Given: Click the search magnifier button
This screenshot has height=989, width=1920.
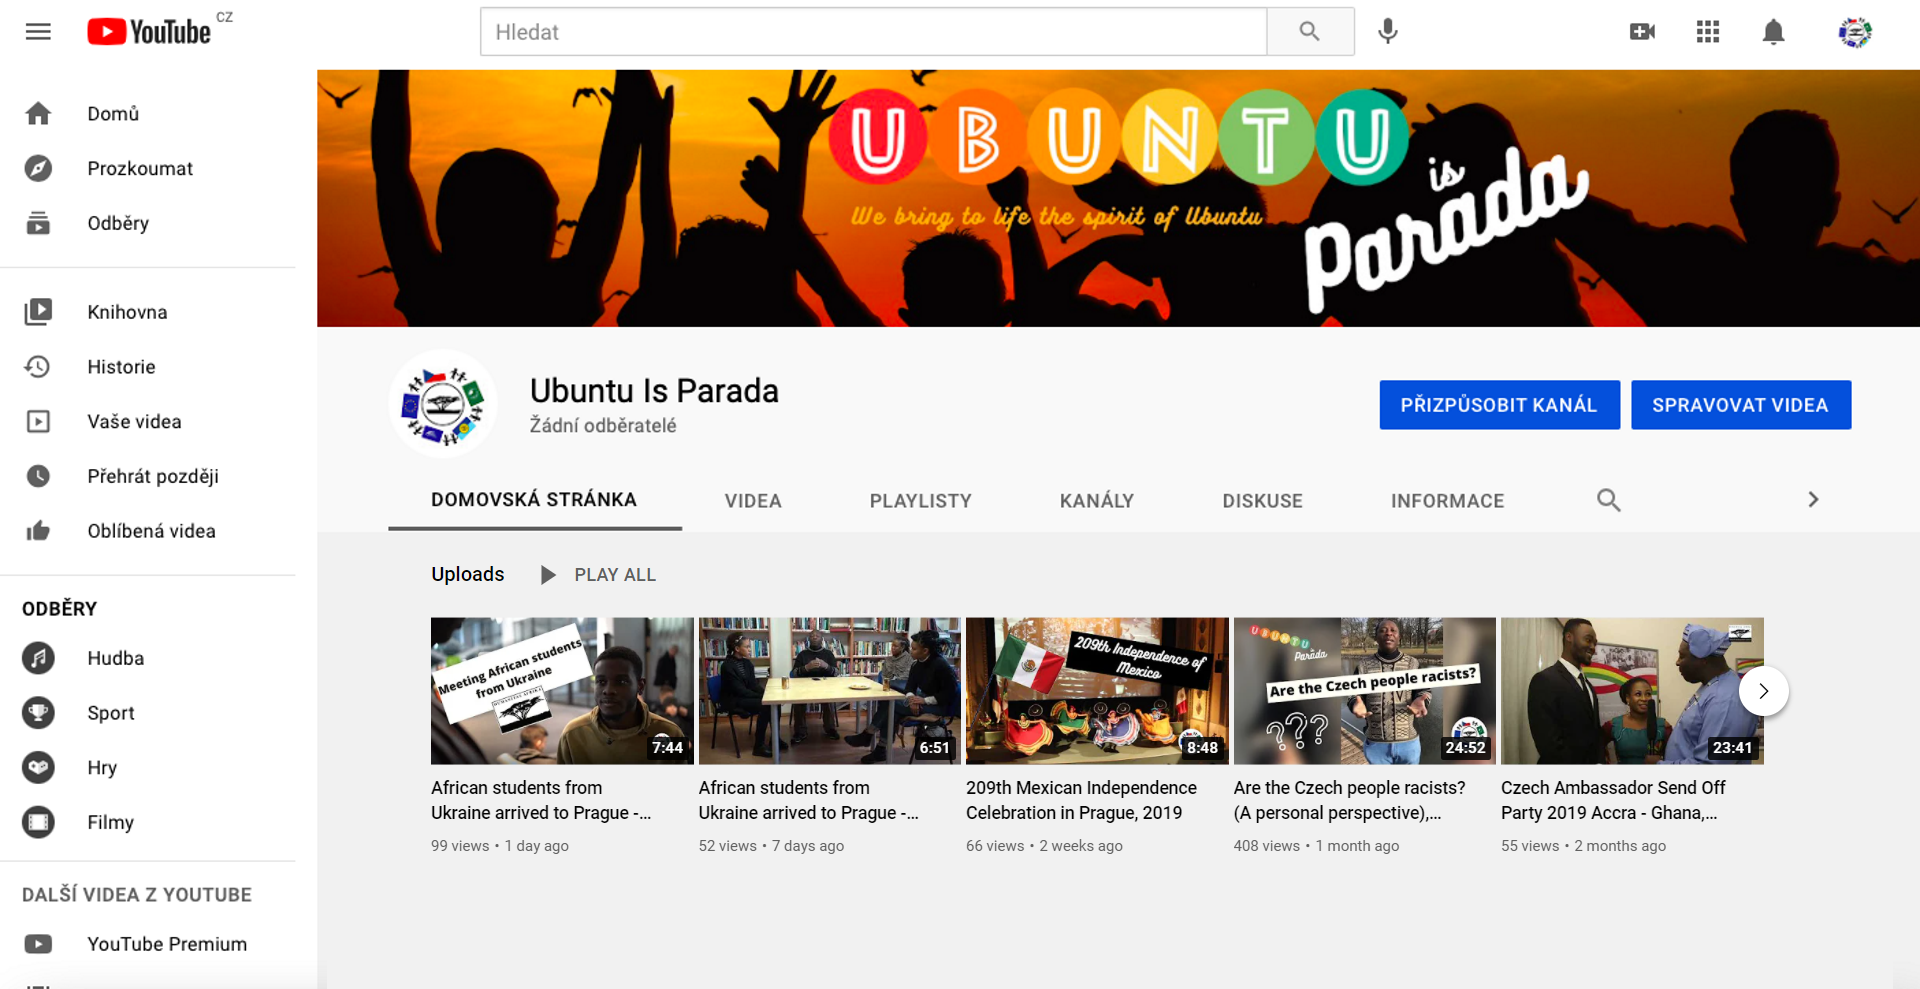Looking at the screenshot, I should pos(1310,32).
